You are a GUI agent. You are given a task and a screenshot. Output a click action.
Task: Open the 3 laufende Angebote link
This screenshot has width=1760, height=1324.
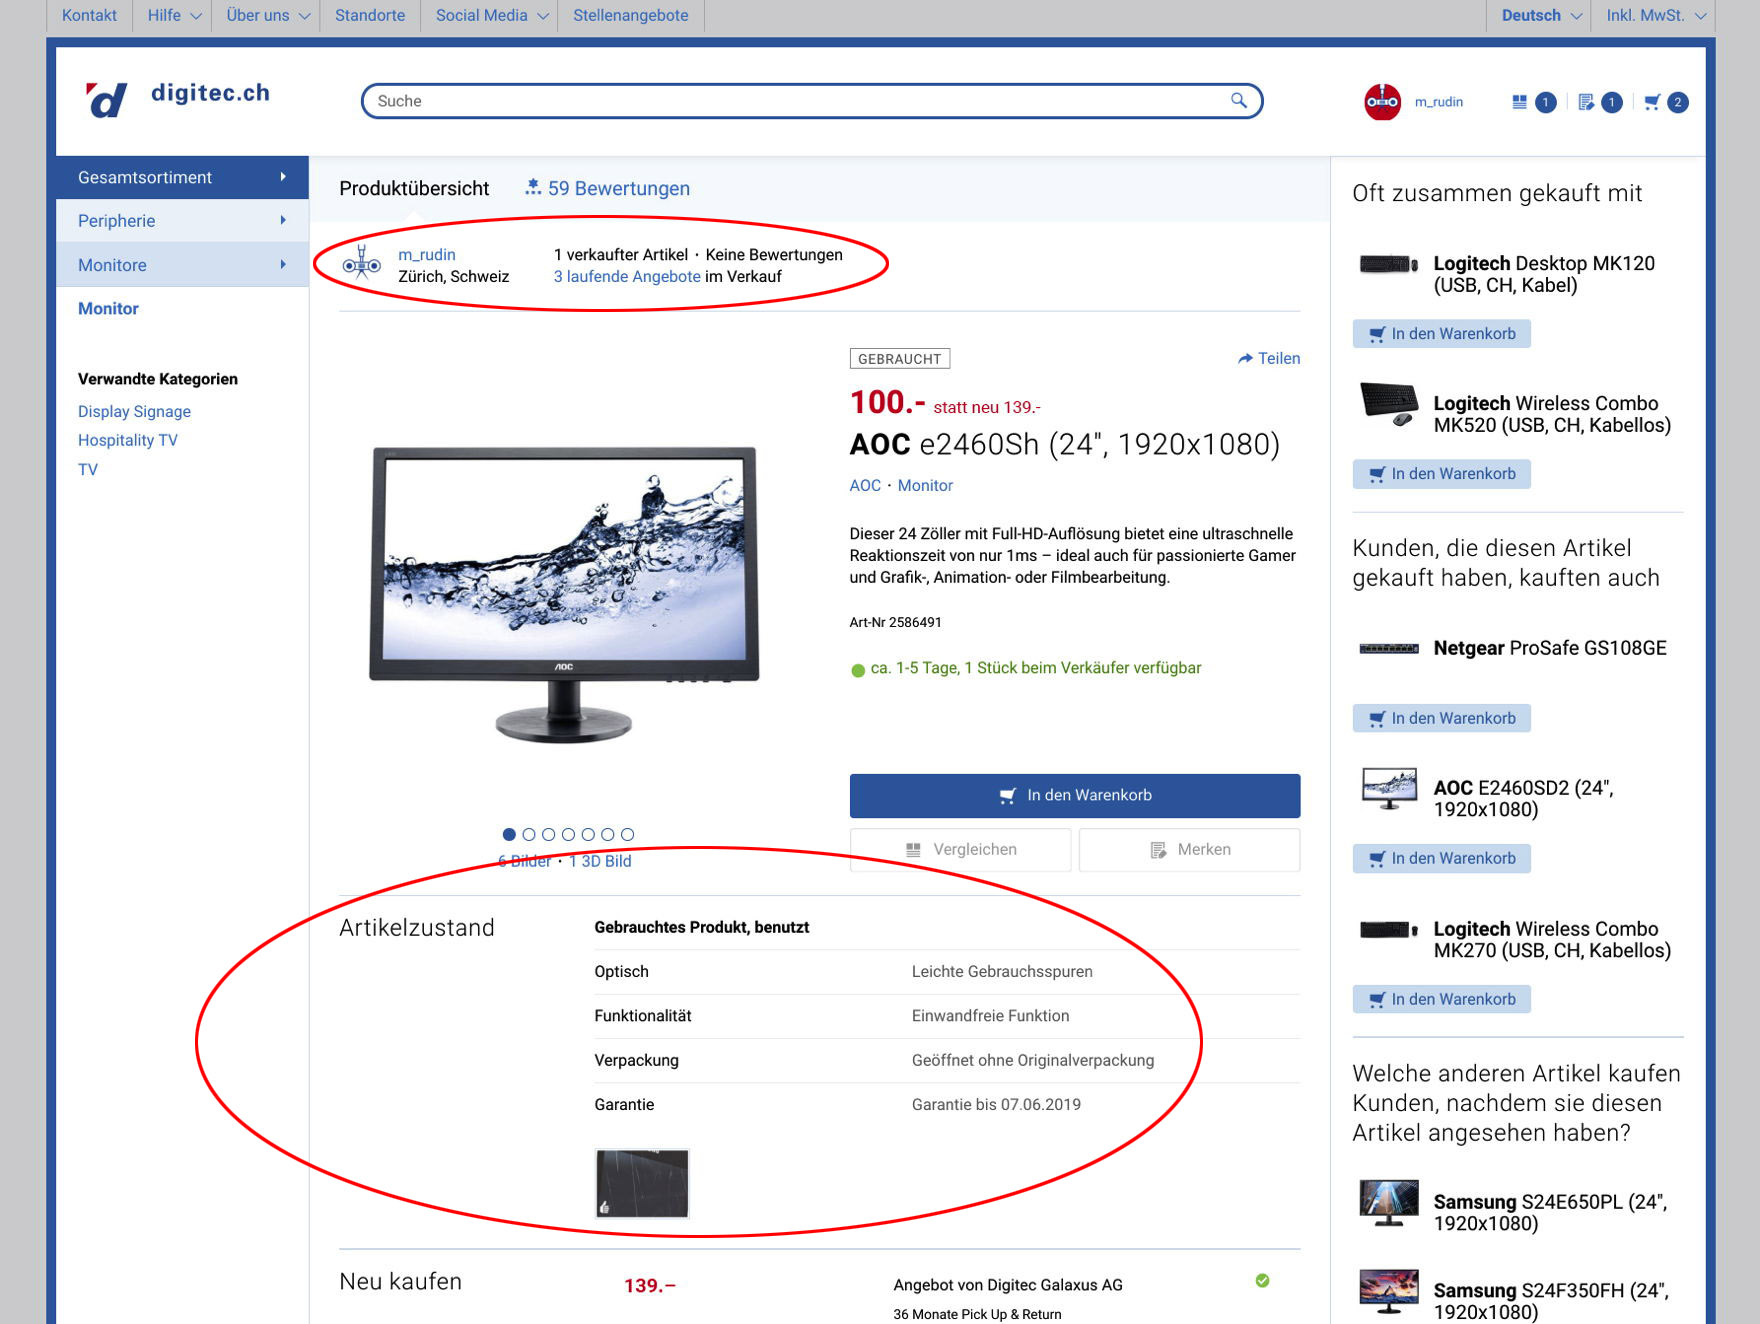coord(627,277)
